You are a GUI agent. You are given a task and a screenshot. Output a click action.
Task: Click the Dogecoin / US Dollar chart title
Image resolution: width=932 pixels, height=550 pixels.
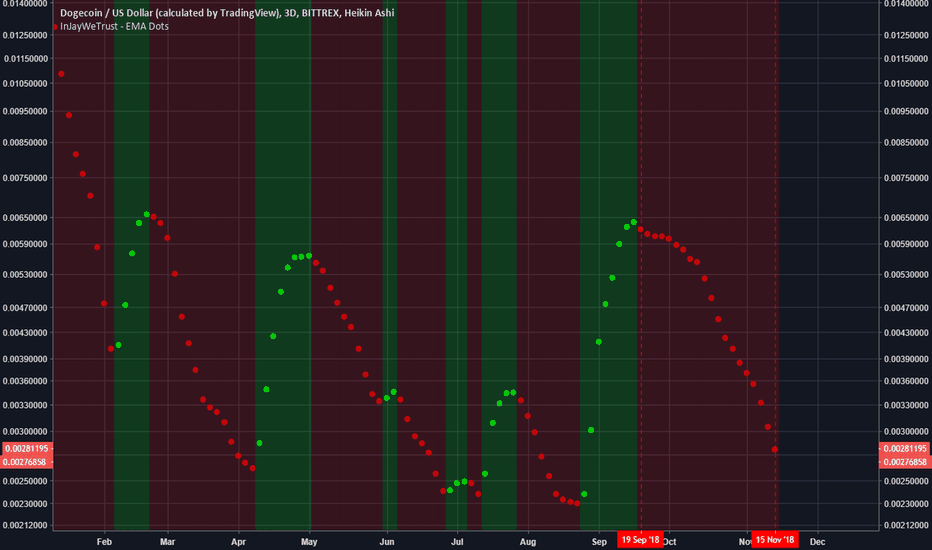click(227, 12)
